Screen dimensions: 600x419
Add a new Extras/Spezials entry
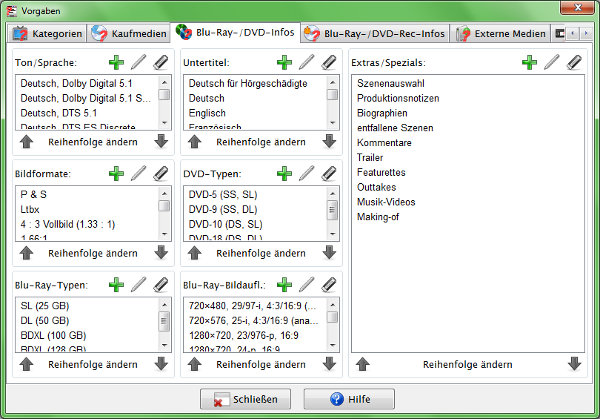tap(529, 63)
